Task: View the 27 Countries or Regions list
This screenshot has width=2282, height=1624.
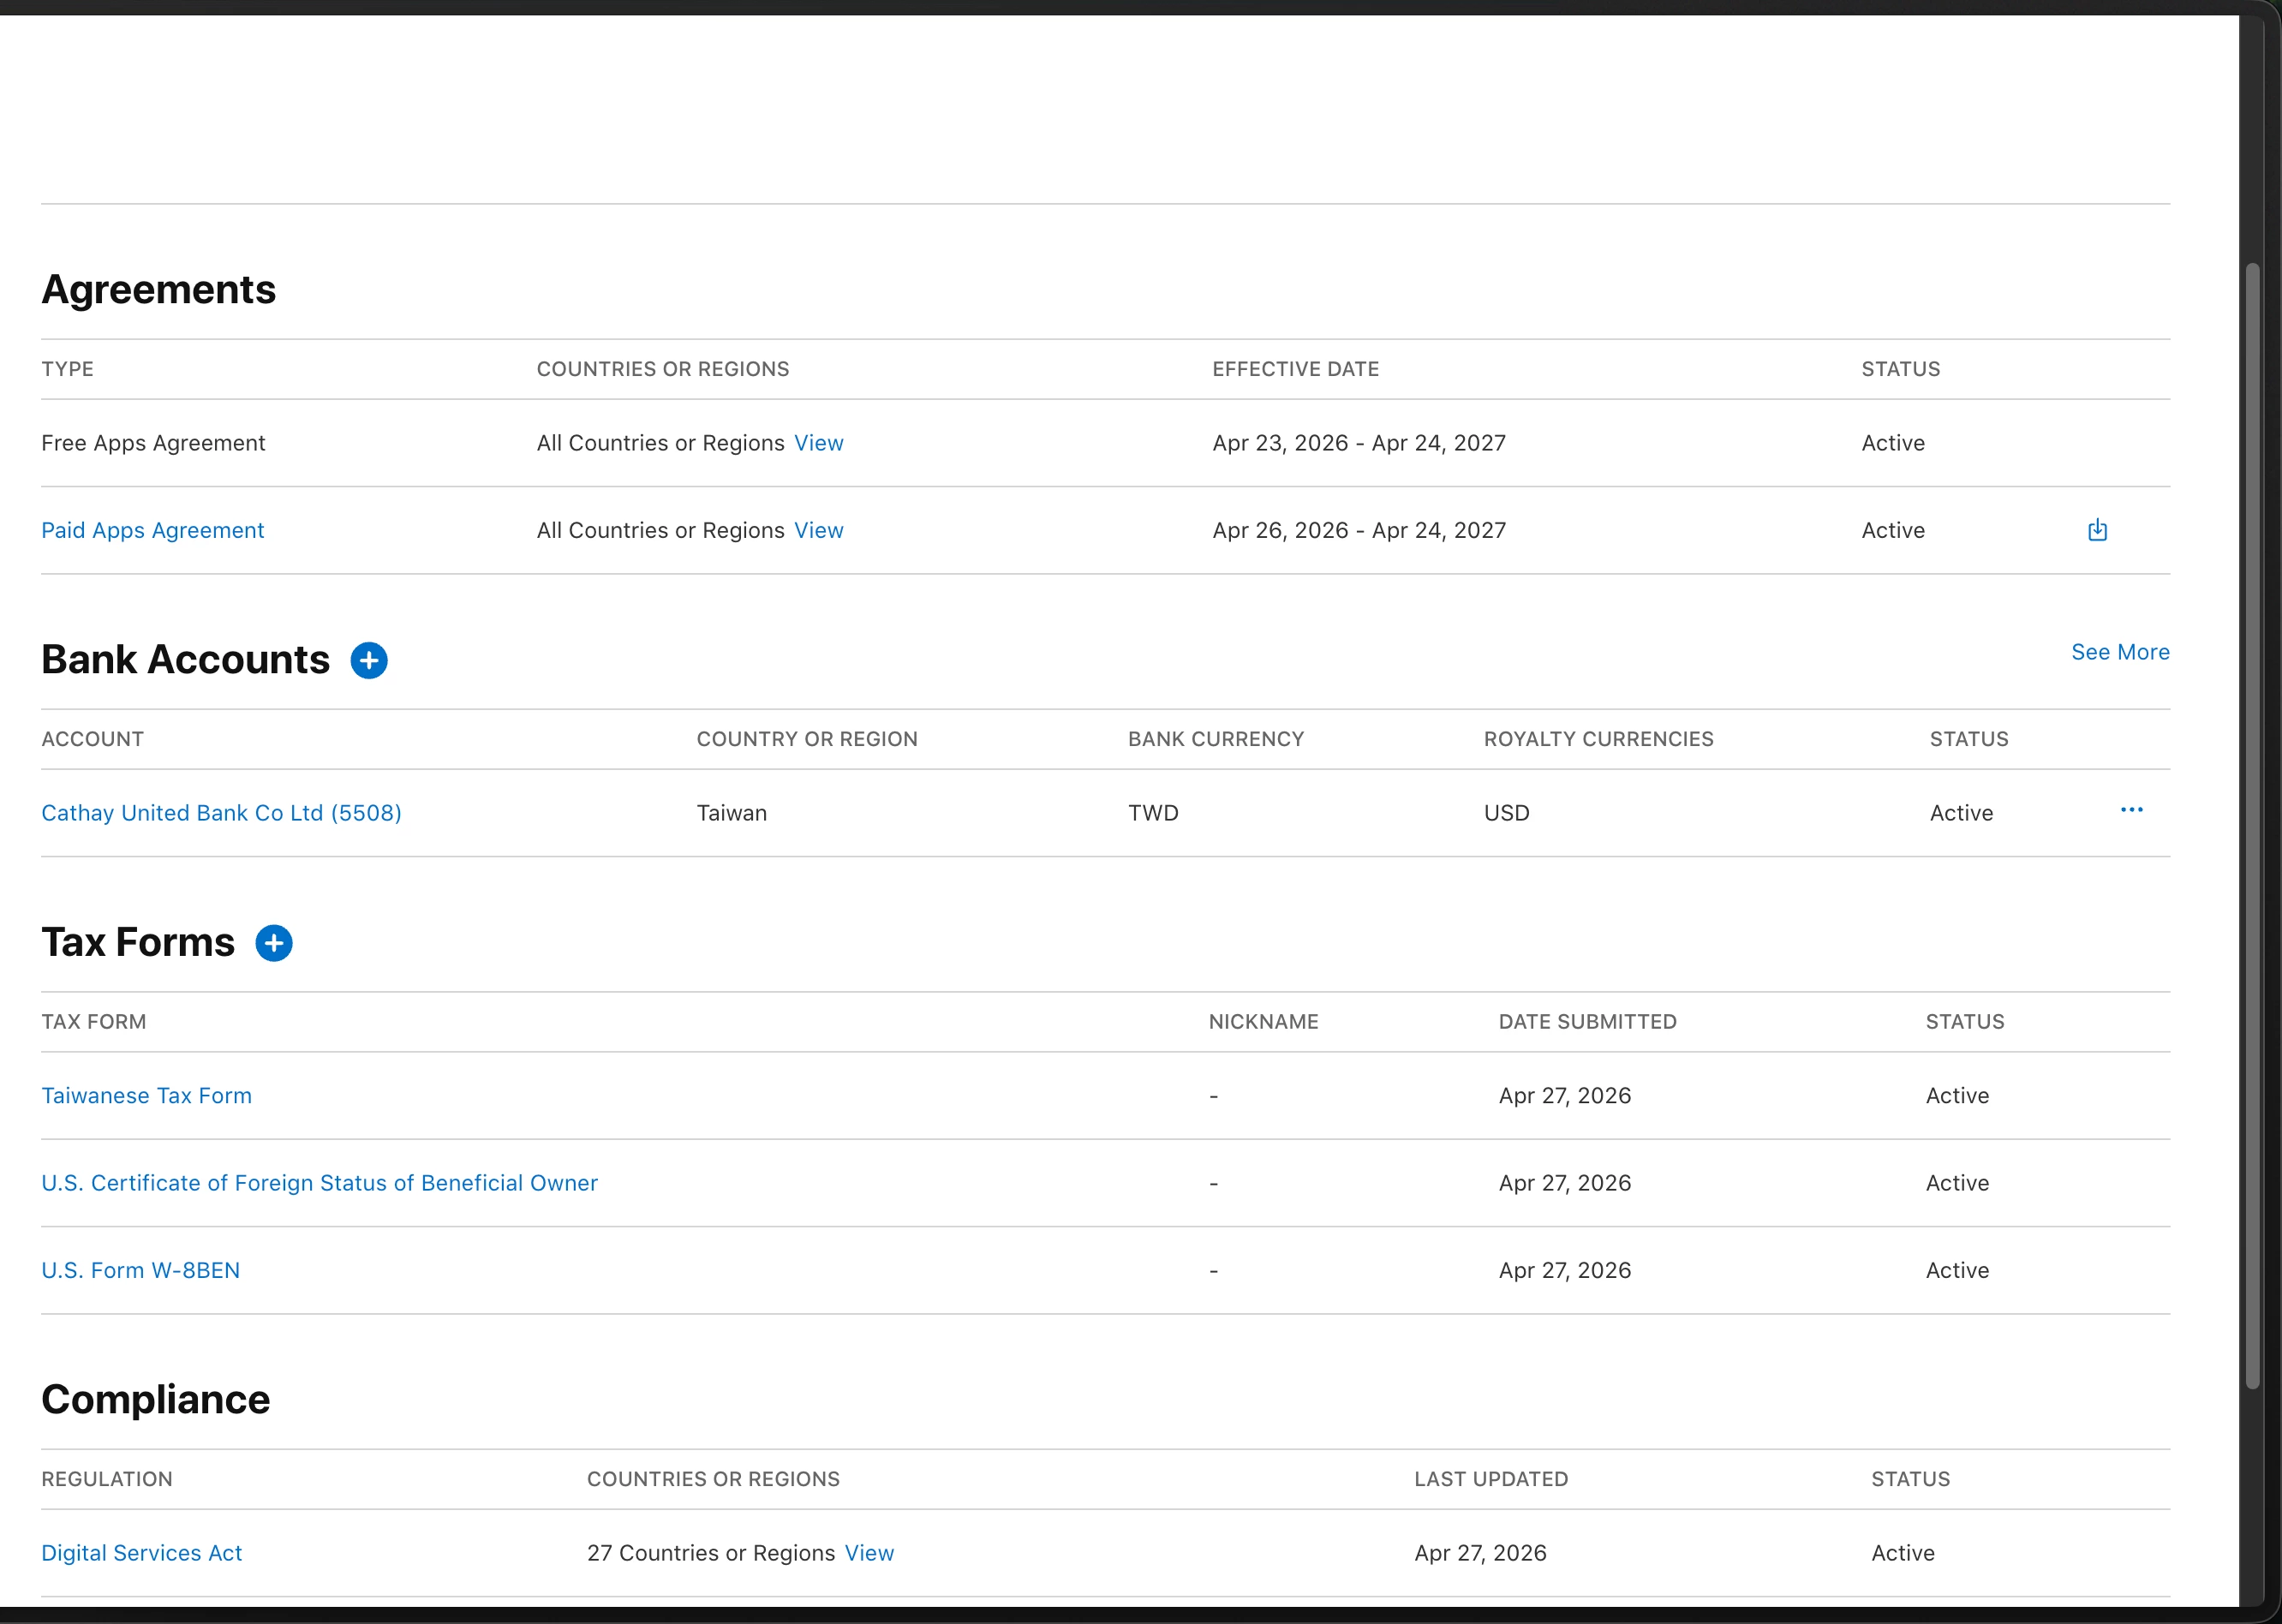Action: [869, 1553]
